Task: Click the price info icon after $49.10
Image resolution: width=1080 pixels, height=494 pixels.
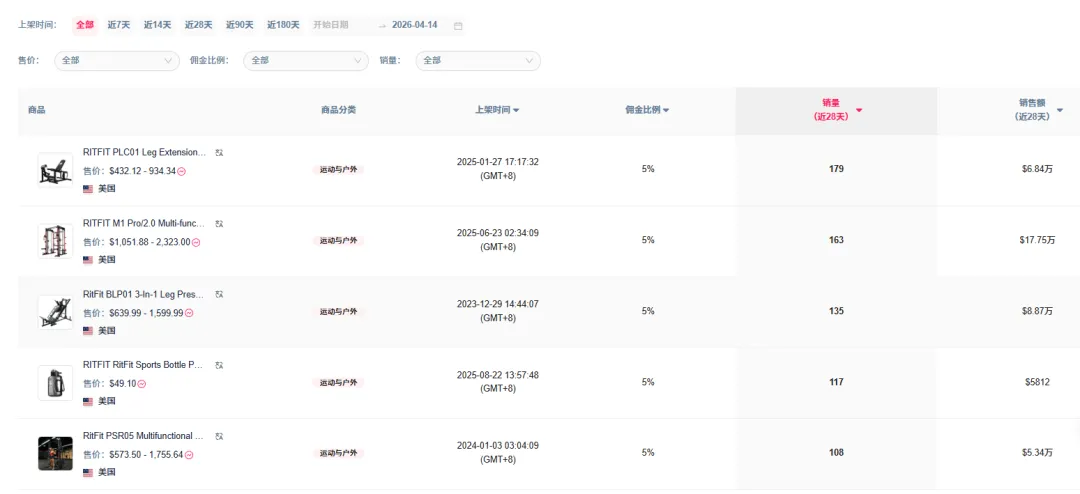Action: click(142, 383)
